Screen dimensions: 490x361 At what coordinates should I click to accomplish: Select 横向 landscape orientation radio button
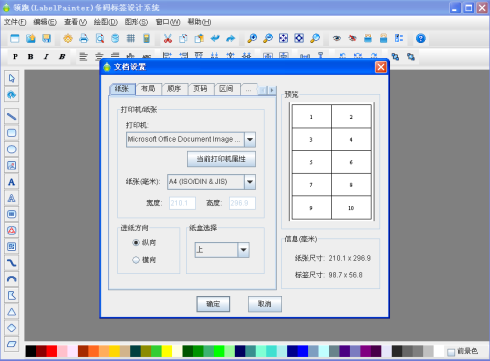coord(136,260)
